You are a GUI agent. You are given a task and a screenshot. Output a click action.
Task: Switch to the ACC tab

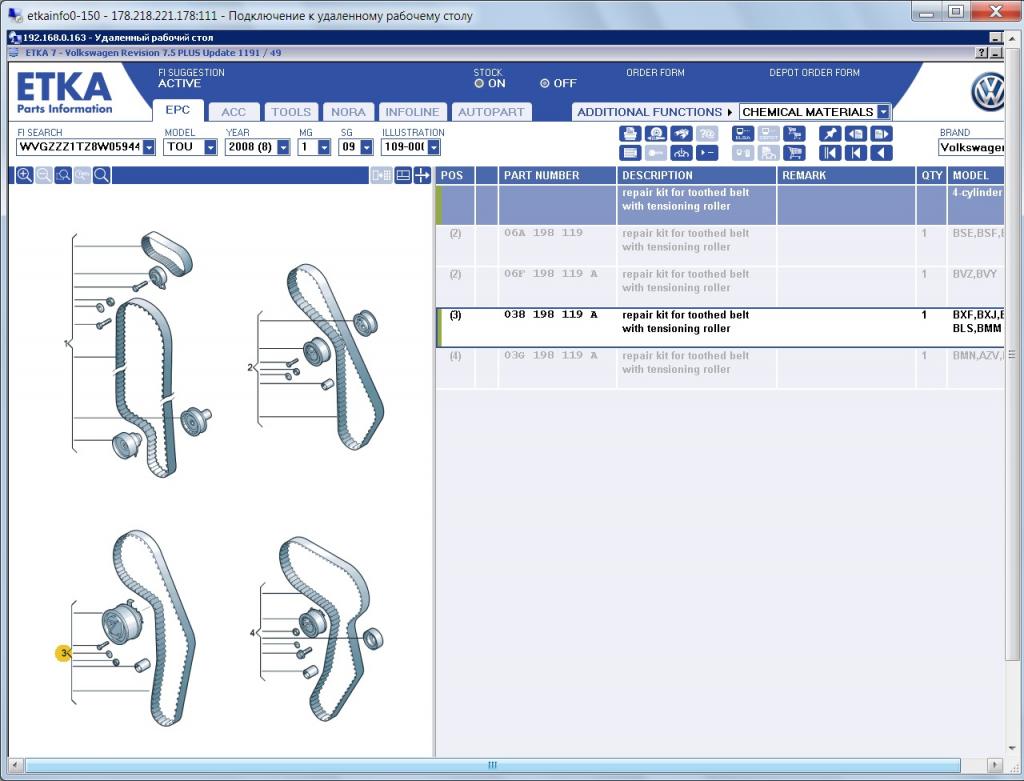[x=233, y=112]
